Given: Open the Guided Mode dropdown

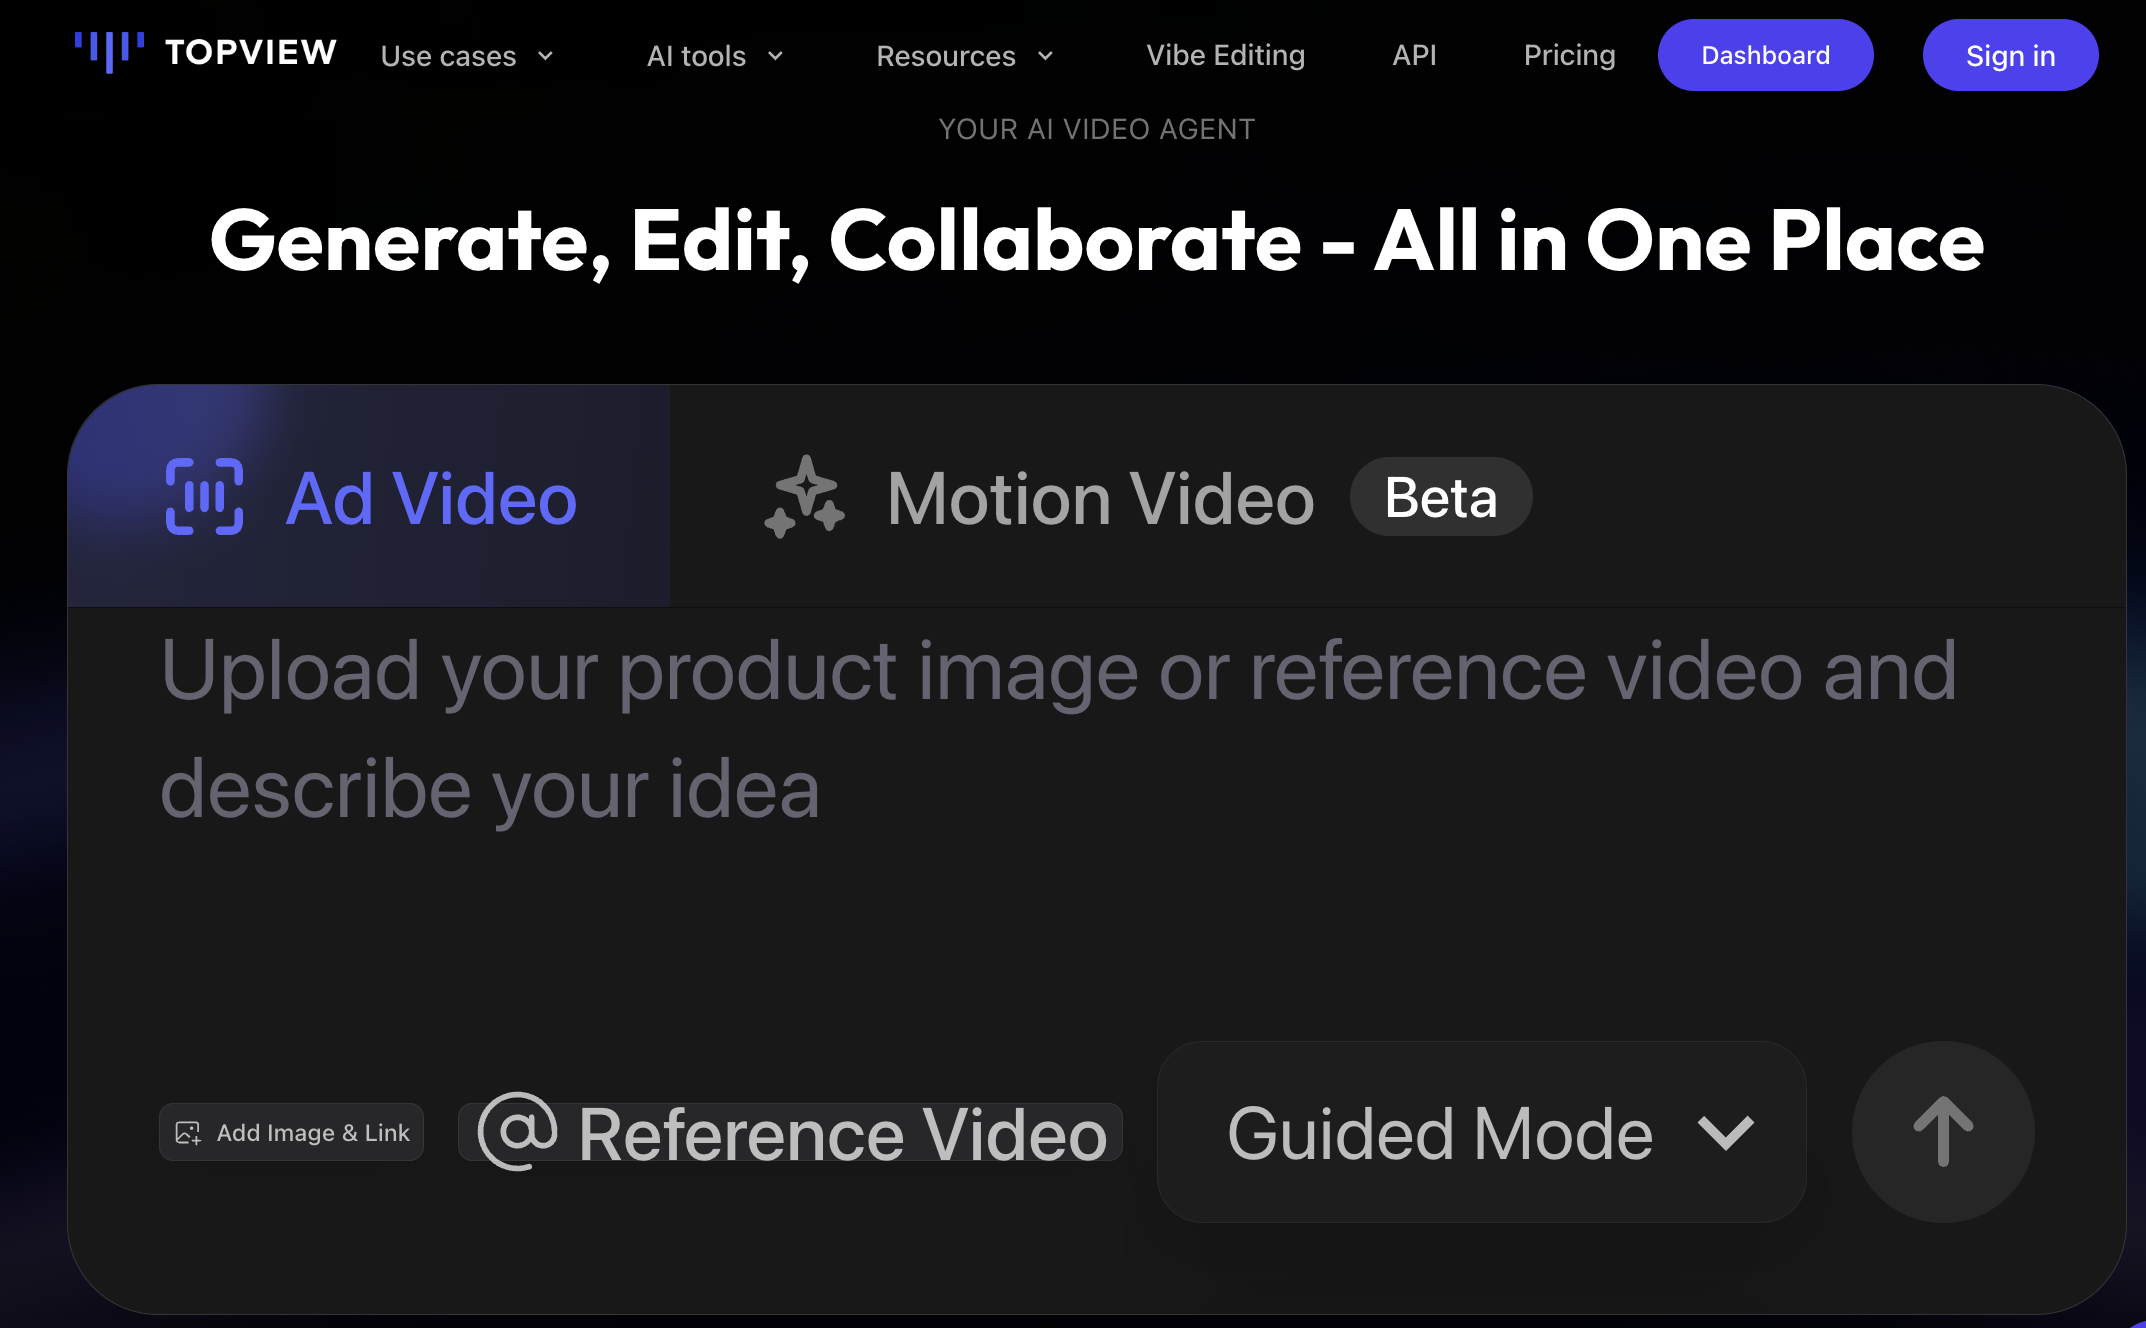Looking at the screenshot, I should (1481, 1132).
